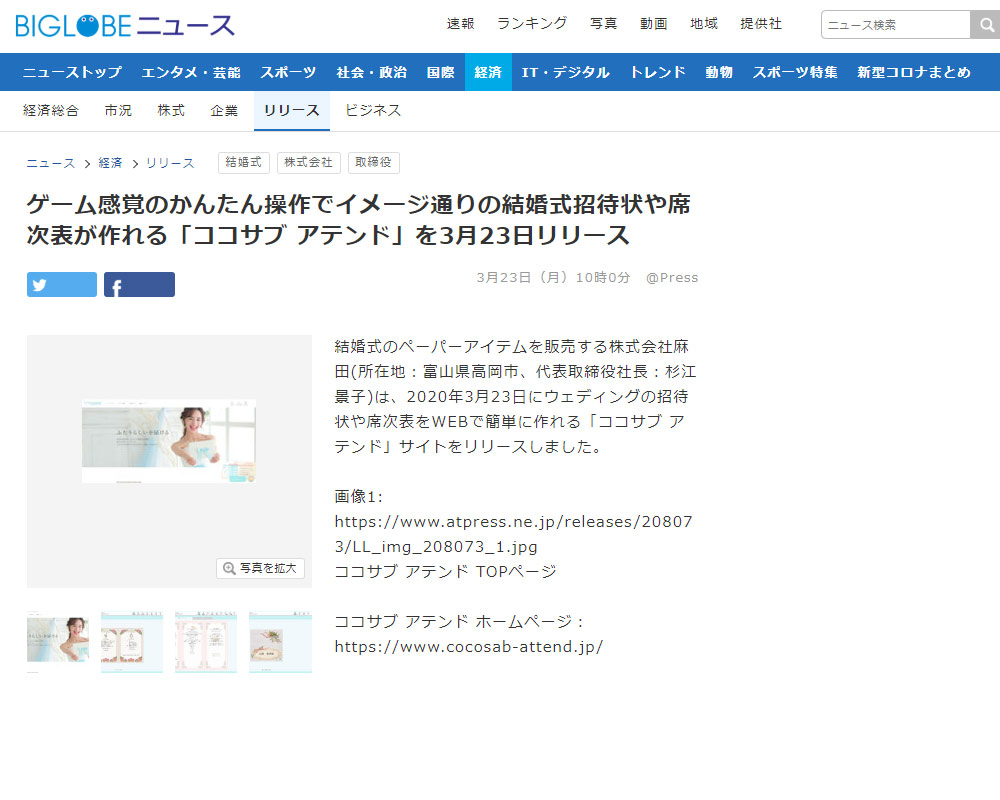Select first thumbnail with bride photo
Screen dimensions: 1000x800
pos(58,642)
